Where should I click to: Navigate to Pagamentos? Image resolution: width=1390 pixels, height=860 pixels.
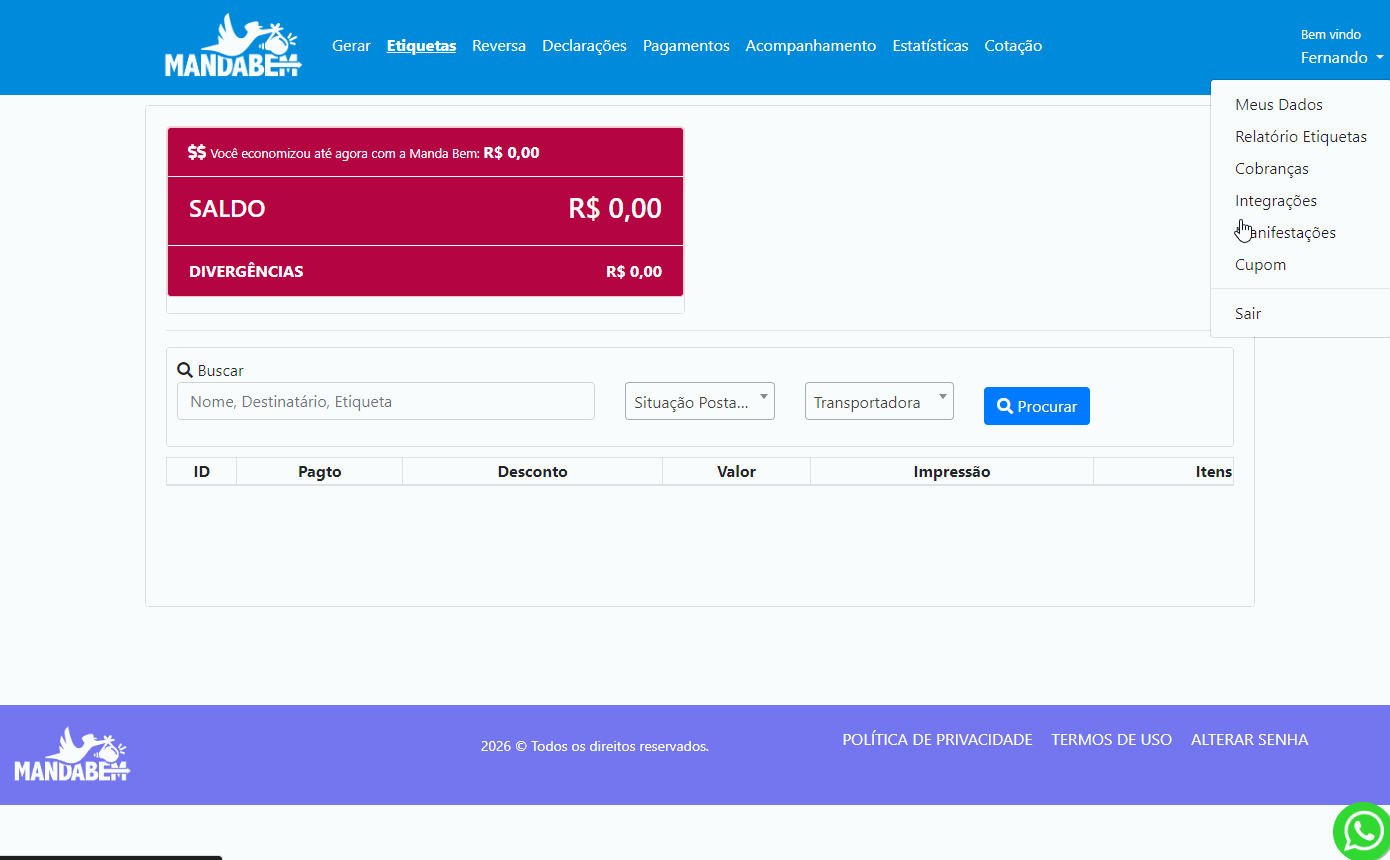685,46
